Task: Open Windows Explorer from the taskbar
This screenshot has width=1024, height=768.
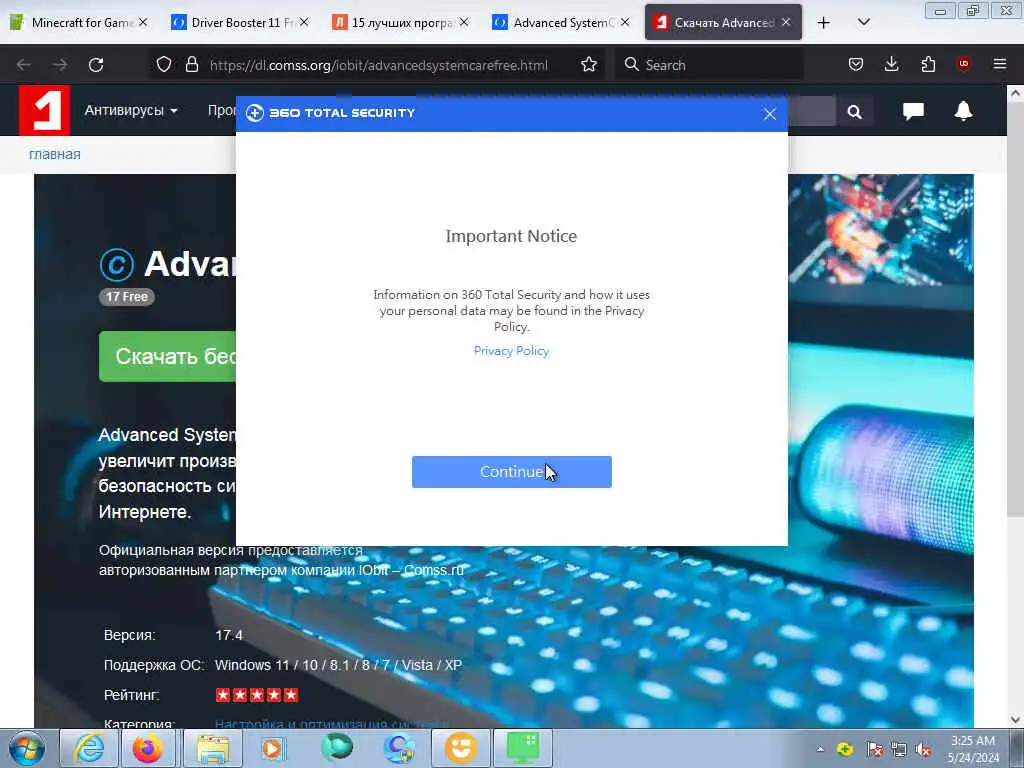Action: point(213,748)
